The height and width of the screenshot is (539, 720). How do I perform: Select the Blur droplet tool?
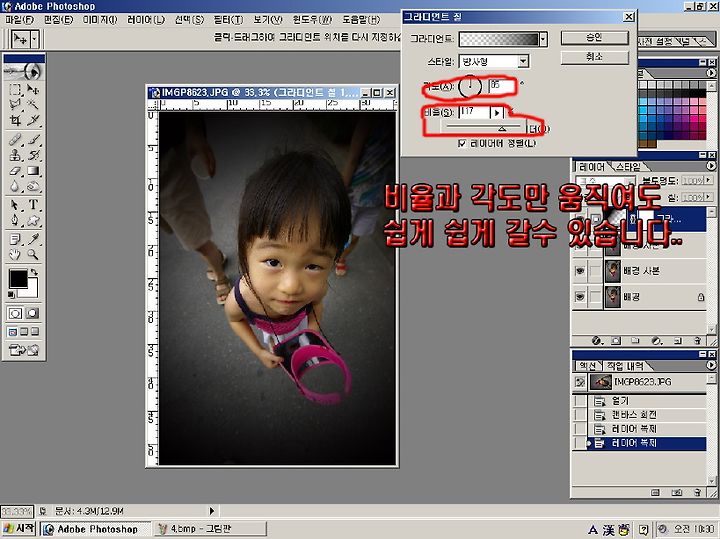15,186
